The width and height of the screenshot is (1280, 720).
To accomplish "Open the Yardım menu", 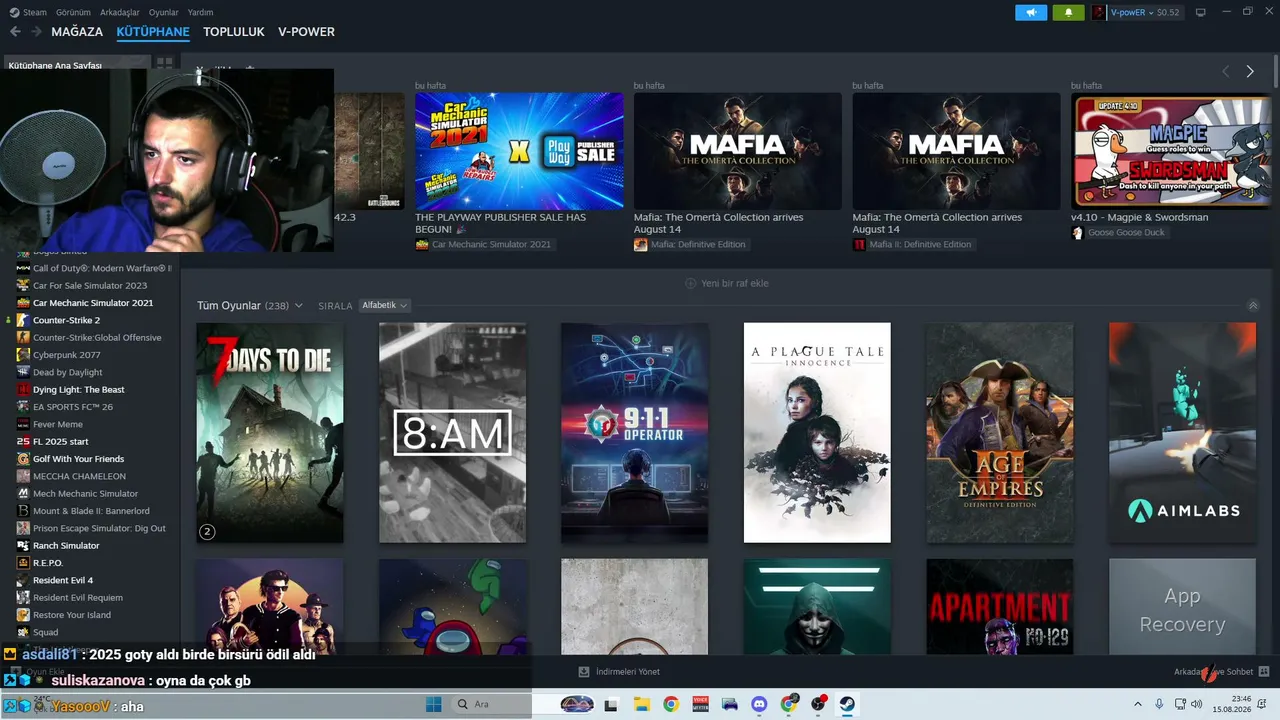I will pyautogui.click(x=200, y=12).
